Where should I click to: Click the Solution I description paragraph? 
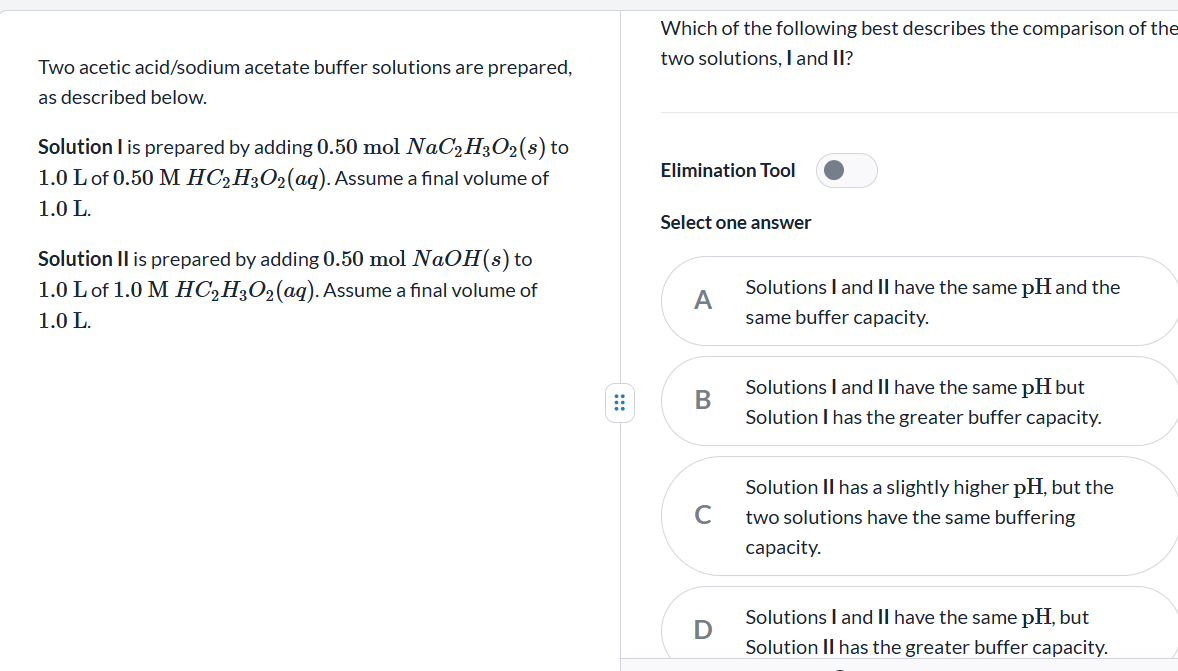[x=300, y=177]
